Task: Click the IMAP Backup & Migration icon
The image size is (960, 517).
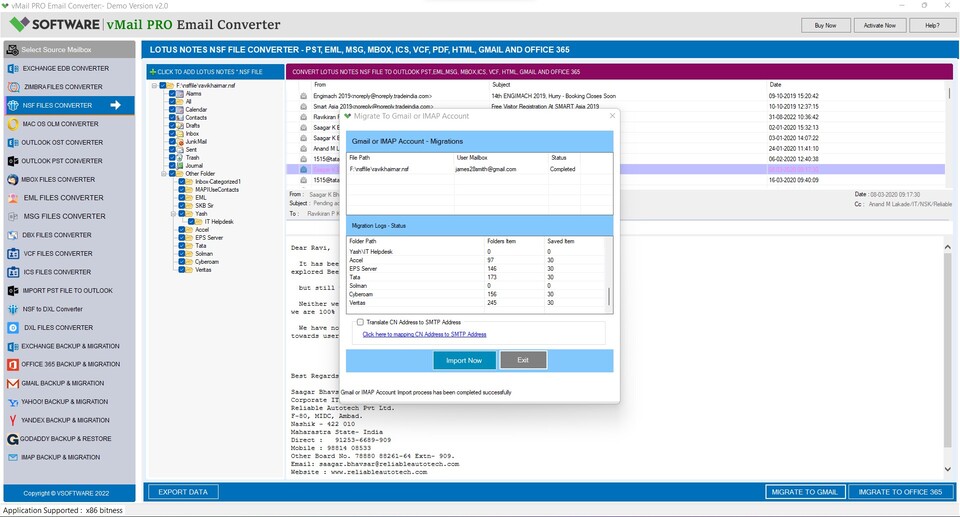Action: (13, 458)
